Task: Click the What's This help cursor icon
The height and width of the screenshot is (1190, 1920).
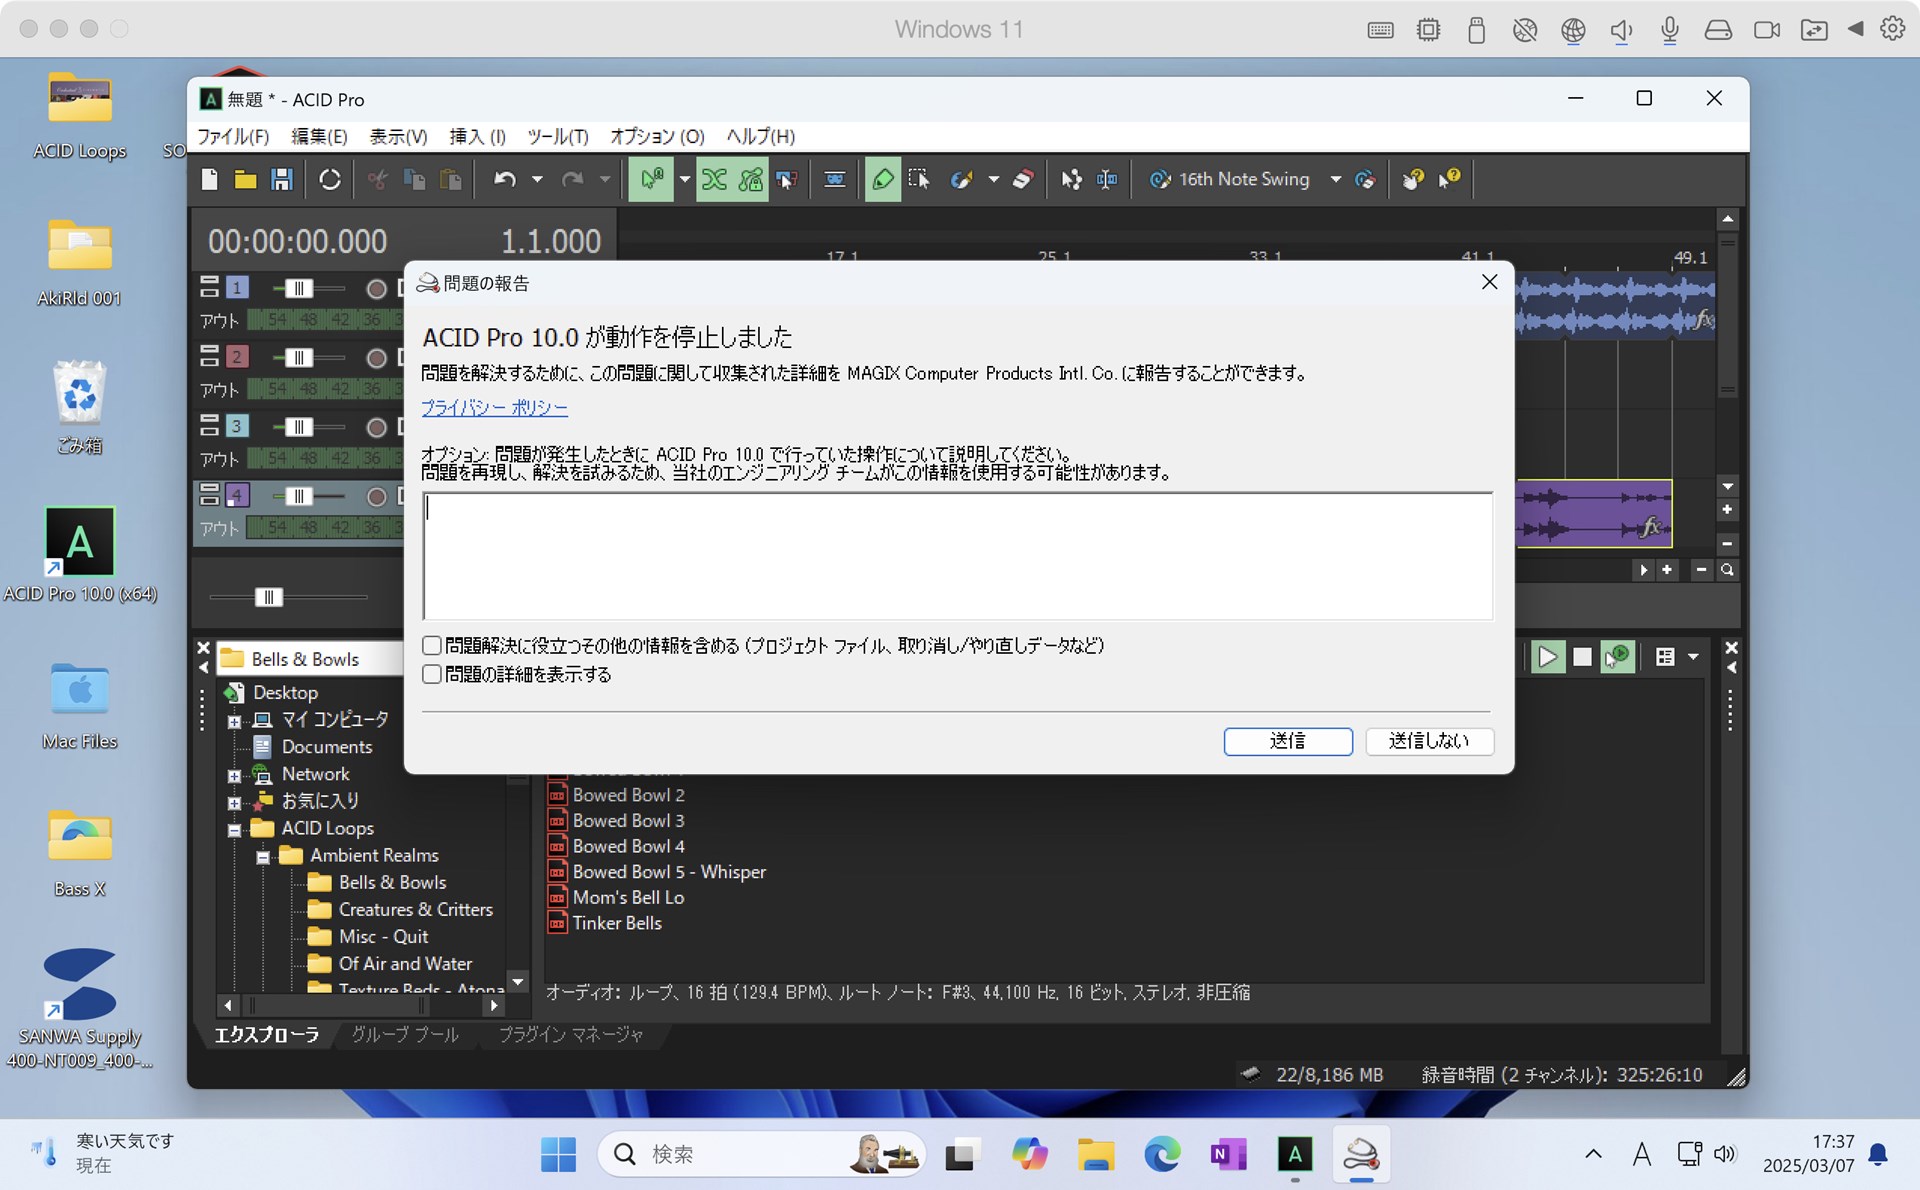Action: [1449, 179]
